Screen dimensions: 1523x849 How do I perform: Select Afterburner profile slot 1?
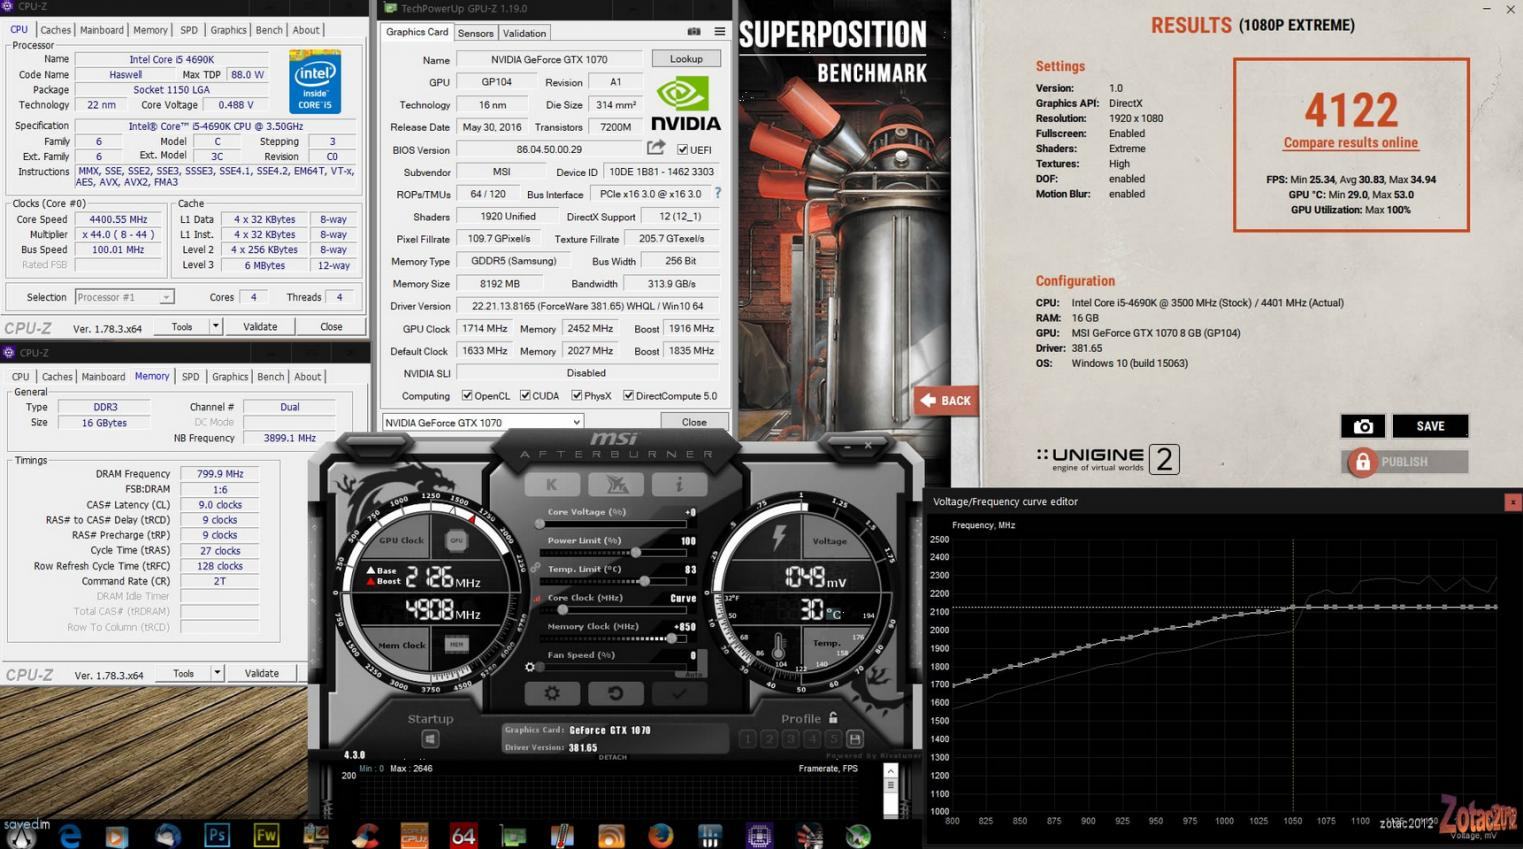(x=747, y=739)
